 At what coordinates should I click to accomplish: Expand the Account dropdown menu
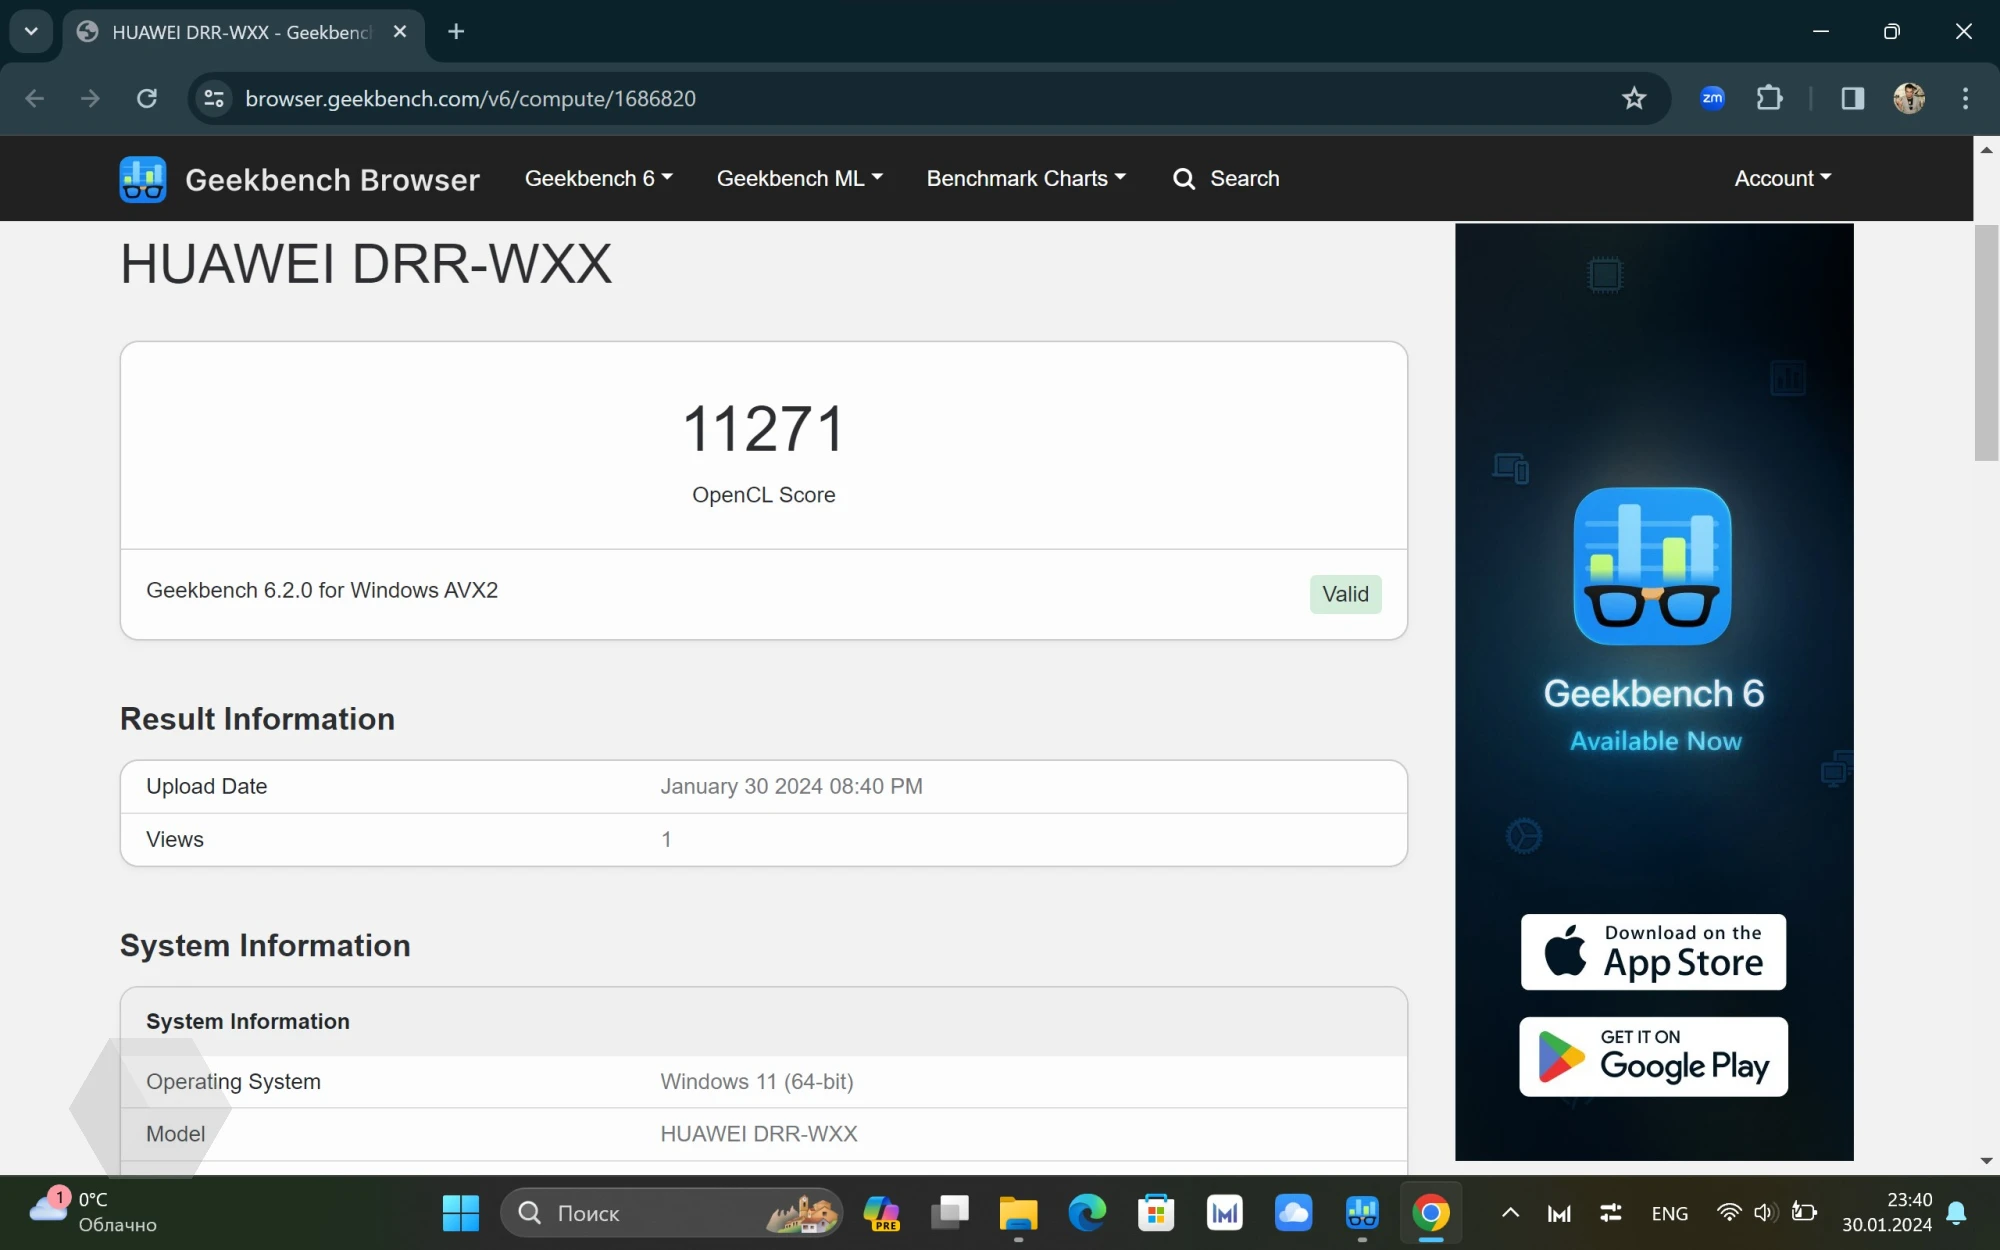click(1782, 178)
